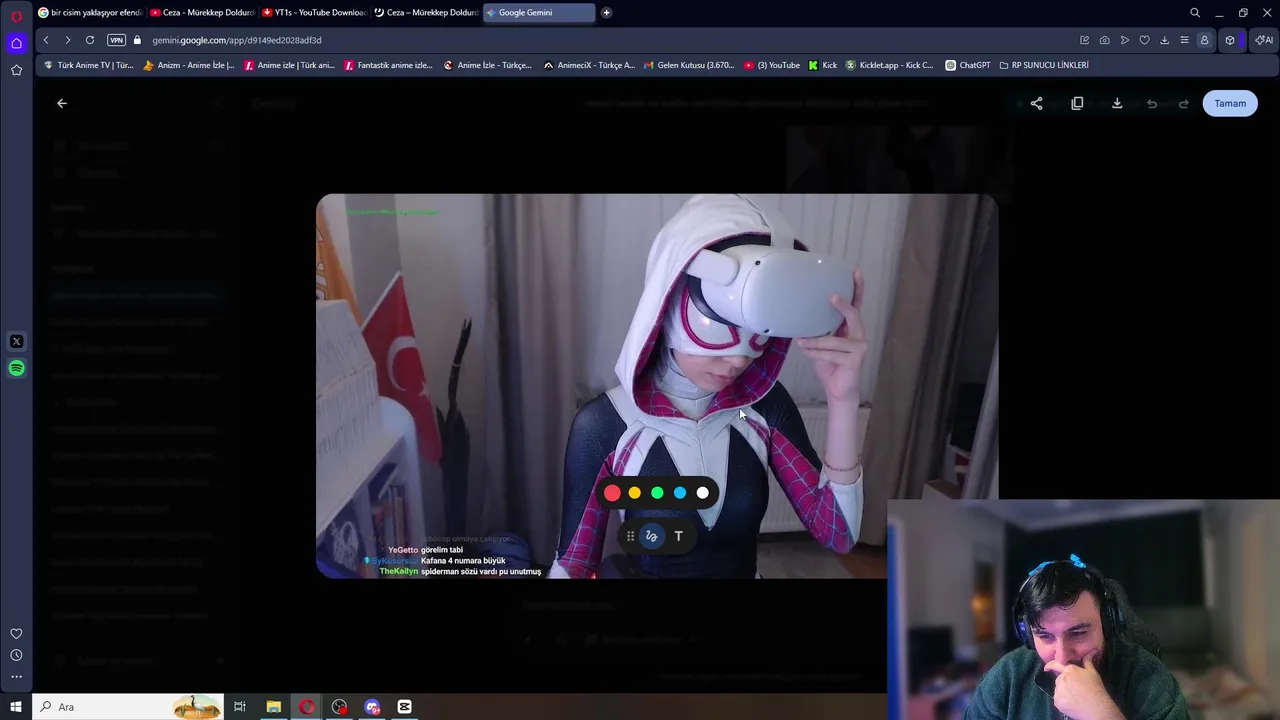The width and height of the screenshot is (1280, 720).
Task: Open the sidebar history clock icon
Action: tap(16, 655)
